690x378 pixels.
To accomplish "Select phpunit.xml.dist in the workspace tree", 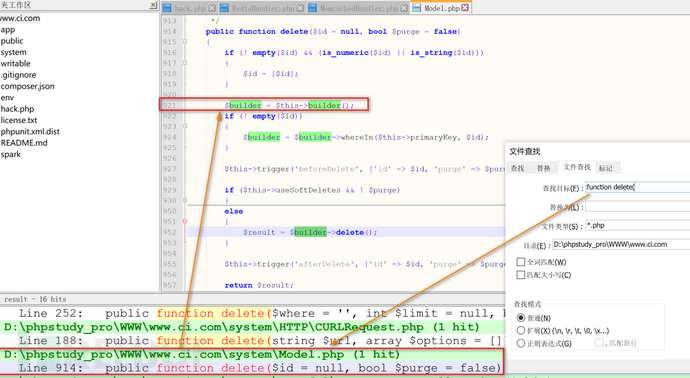I will [30, 132].
